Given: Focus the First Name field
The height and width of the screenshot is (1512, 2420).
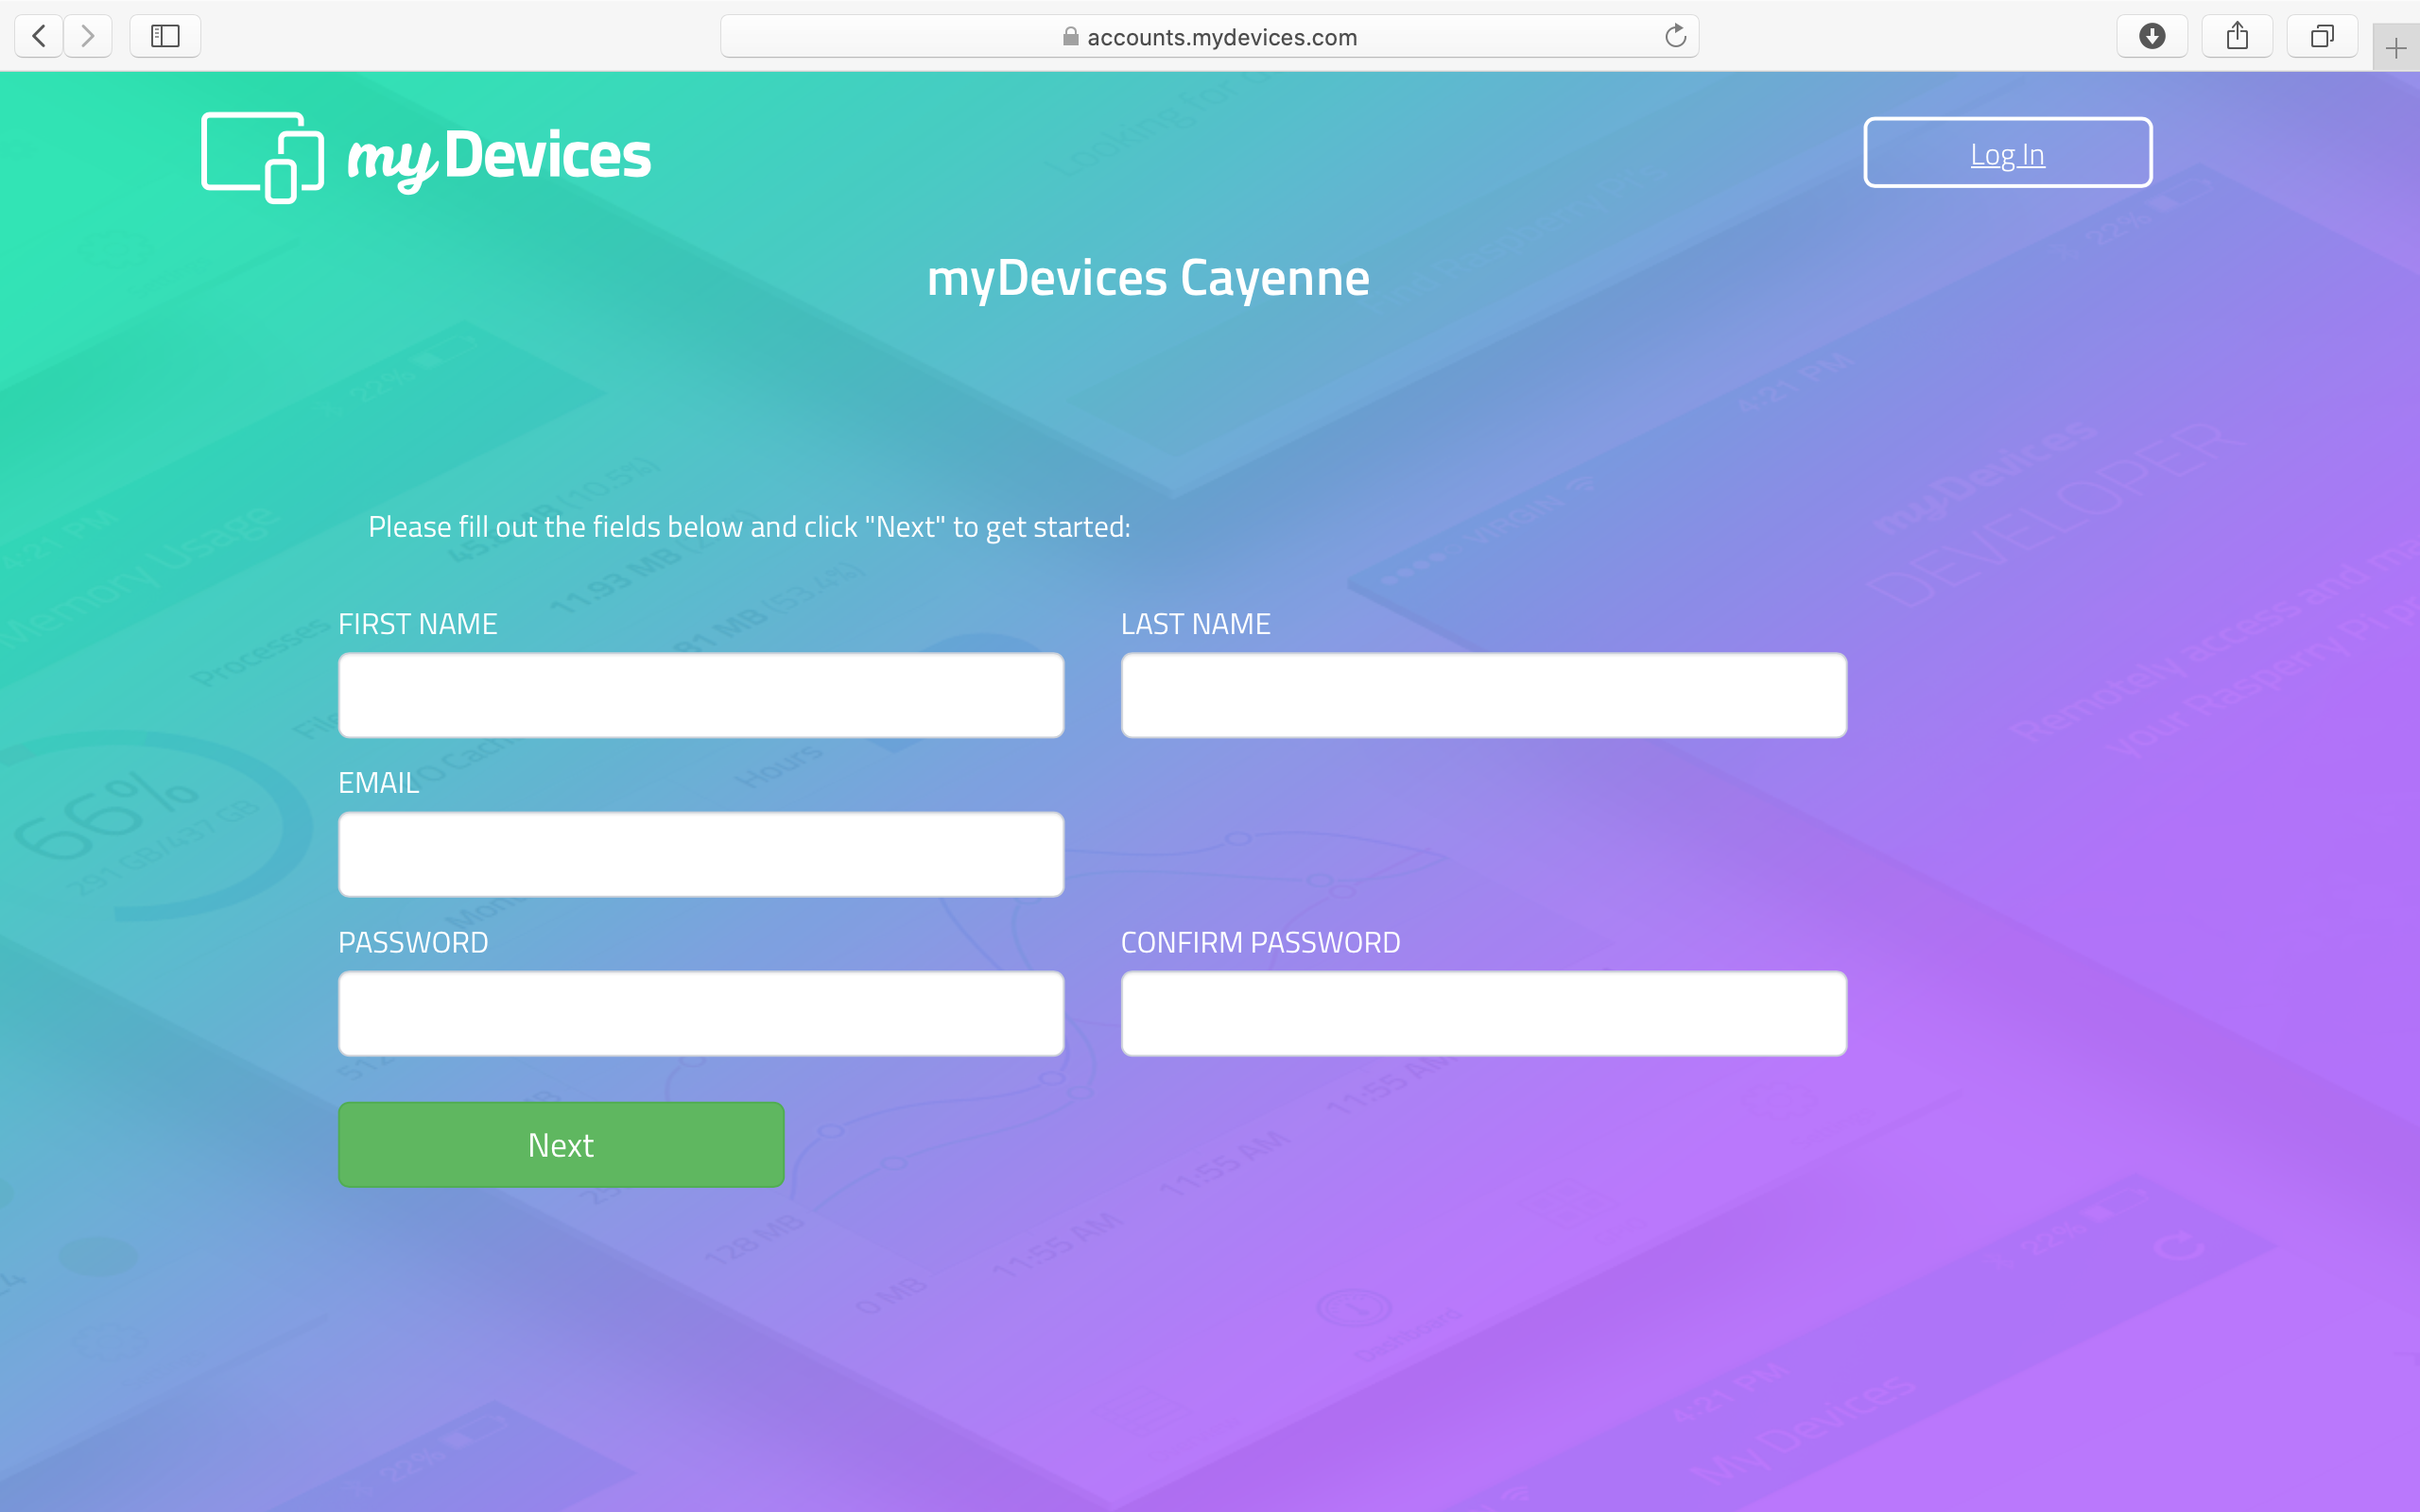Looking at the screenshot, I should 701,696.
